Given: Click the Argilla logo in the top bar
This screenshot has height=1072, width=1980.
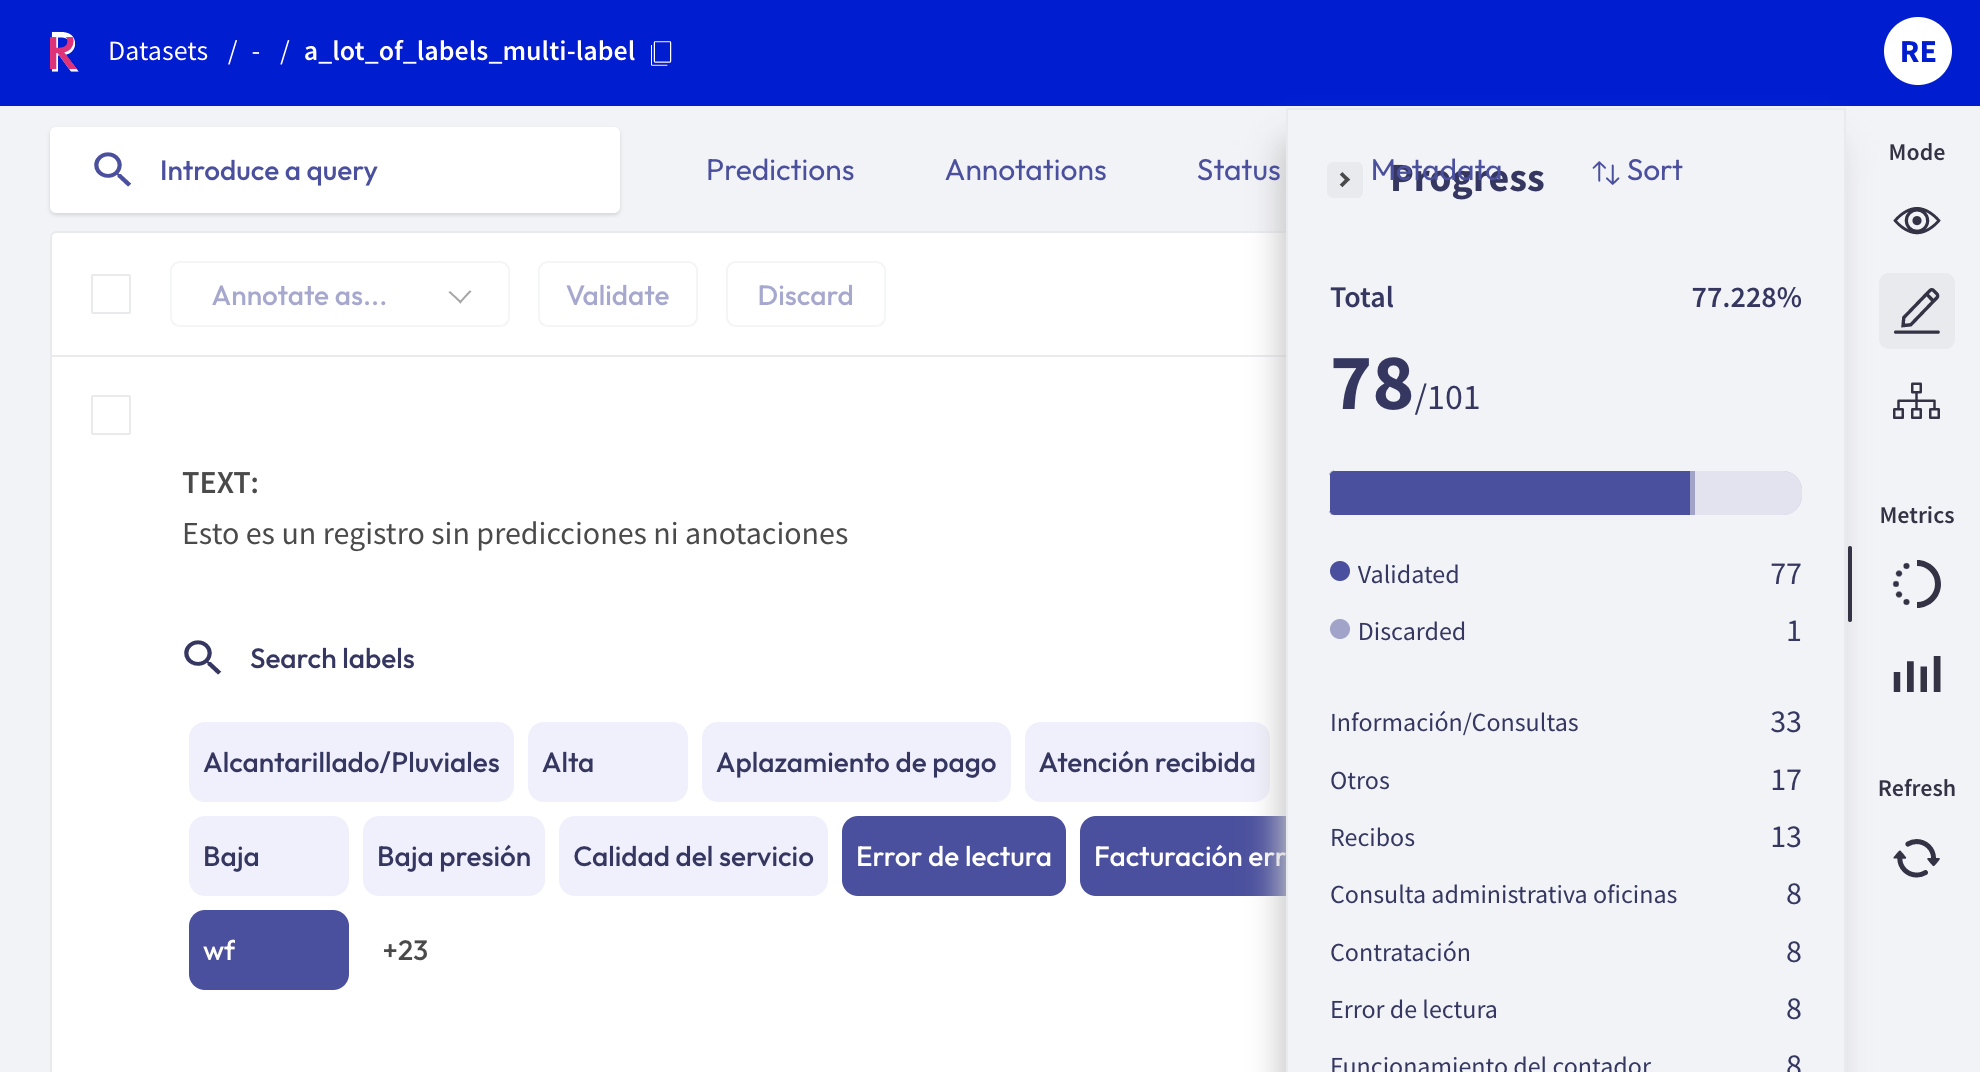Looking at the screenshot, I should pos(63,51).
